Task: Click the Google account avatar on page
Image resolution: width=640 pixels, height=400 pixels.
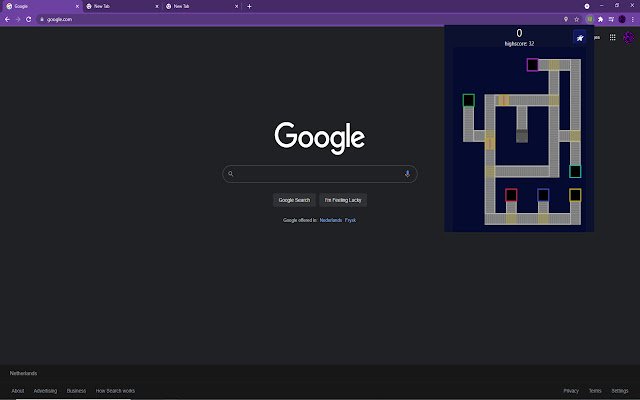Action: pos(629,38)
